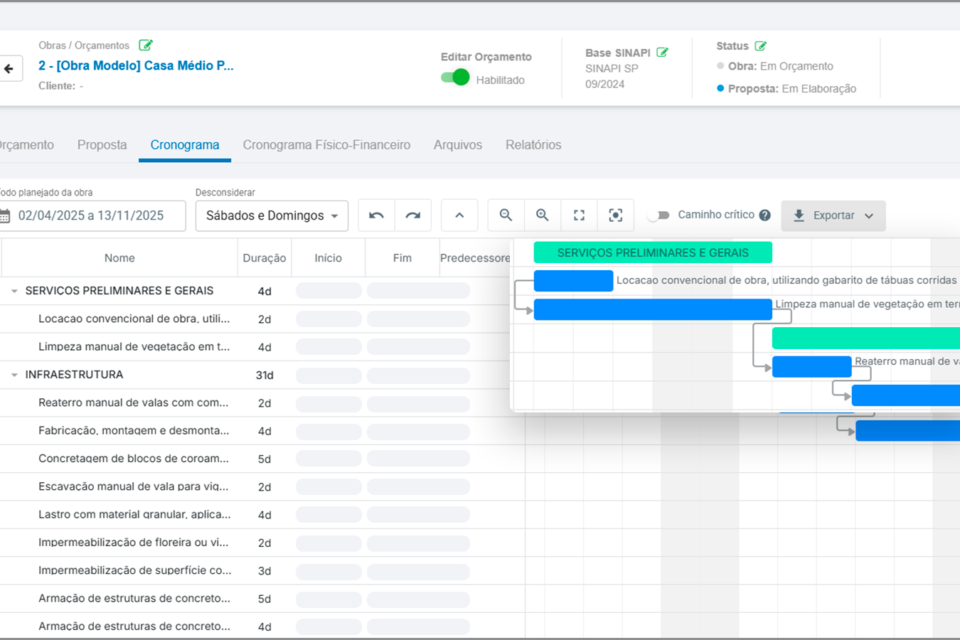This screenshot has width=960, height=640.
Task: Go to the Arquivos tab
Action: point(458,145)
